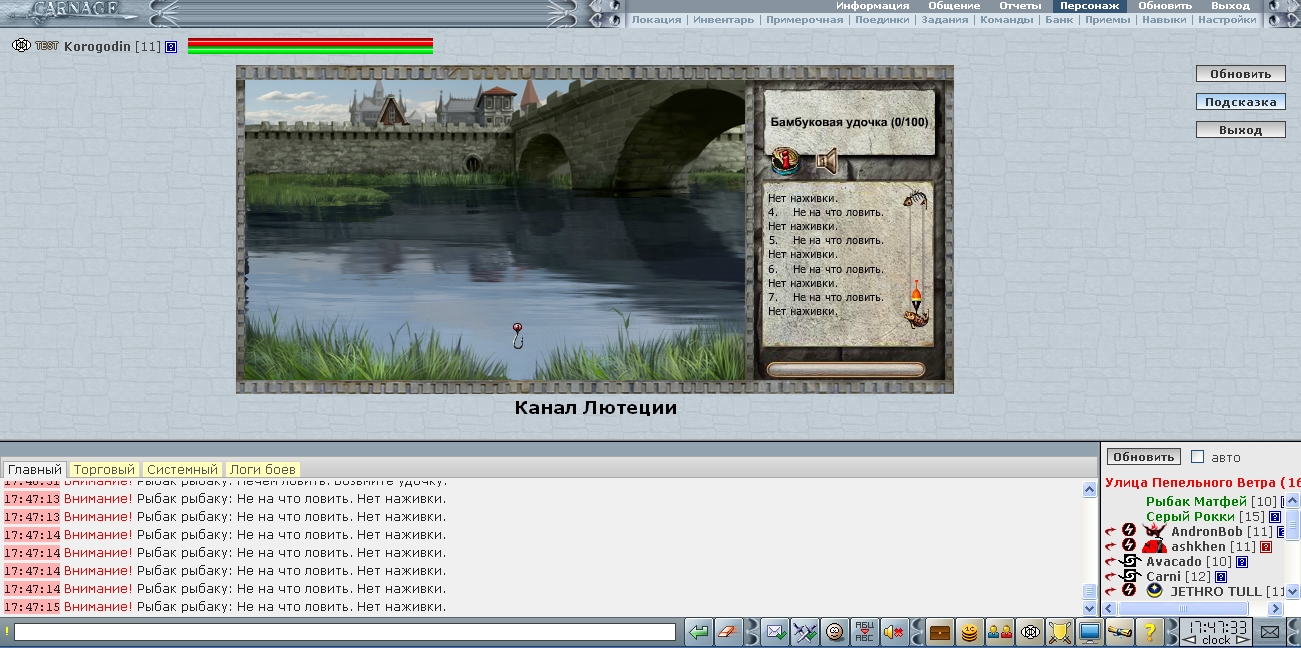1301x648 pixels.
Task: Click the green send message arrow
Action: coord(698,632)
